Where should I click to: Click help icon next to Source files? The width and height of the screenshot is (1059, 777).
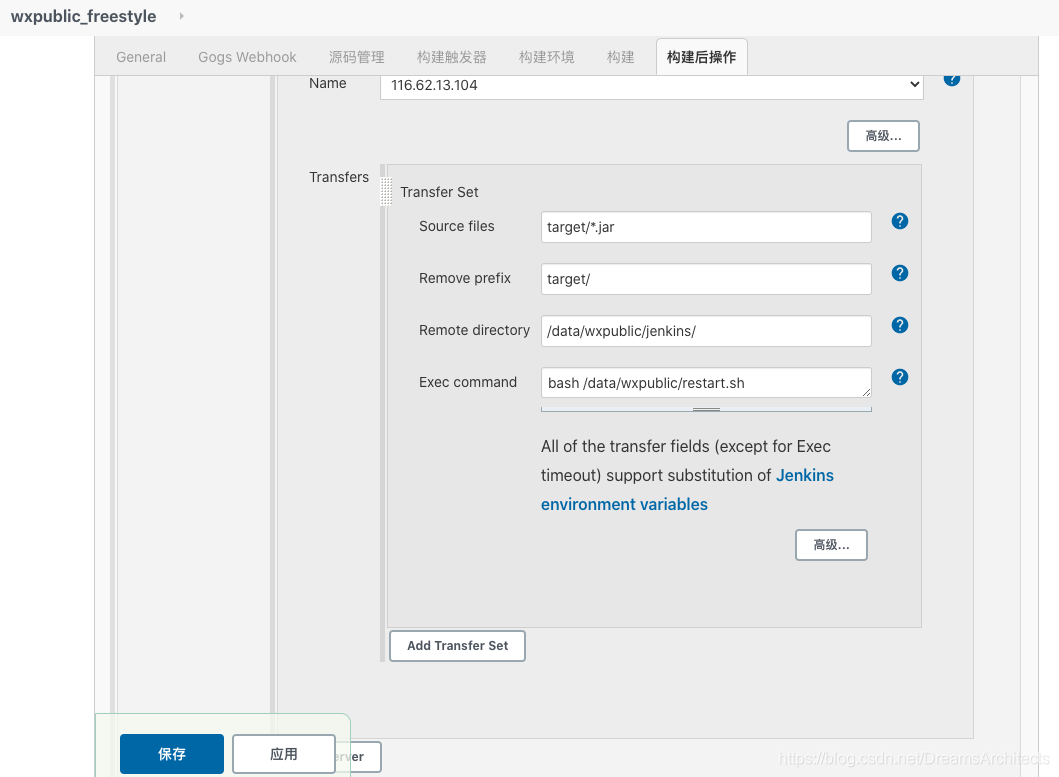click(x=899, y=222)
